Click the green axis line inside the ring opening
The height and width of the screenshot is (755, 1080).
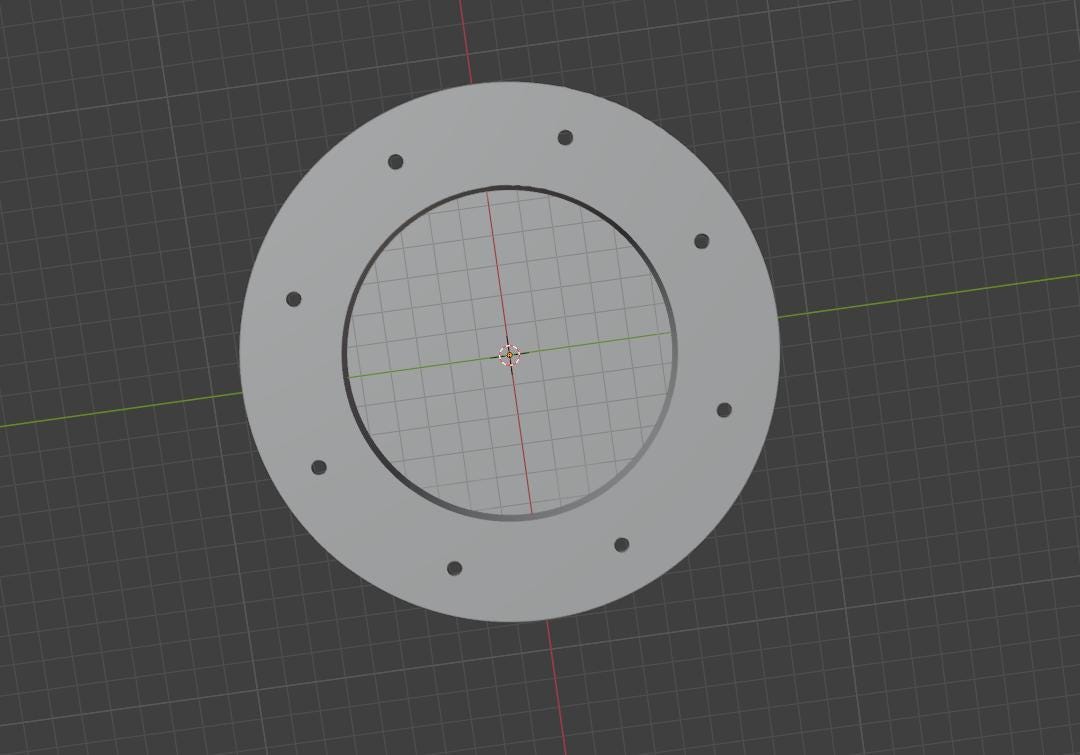coord(592,343)
